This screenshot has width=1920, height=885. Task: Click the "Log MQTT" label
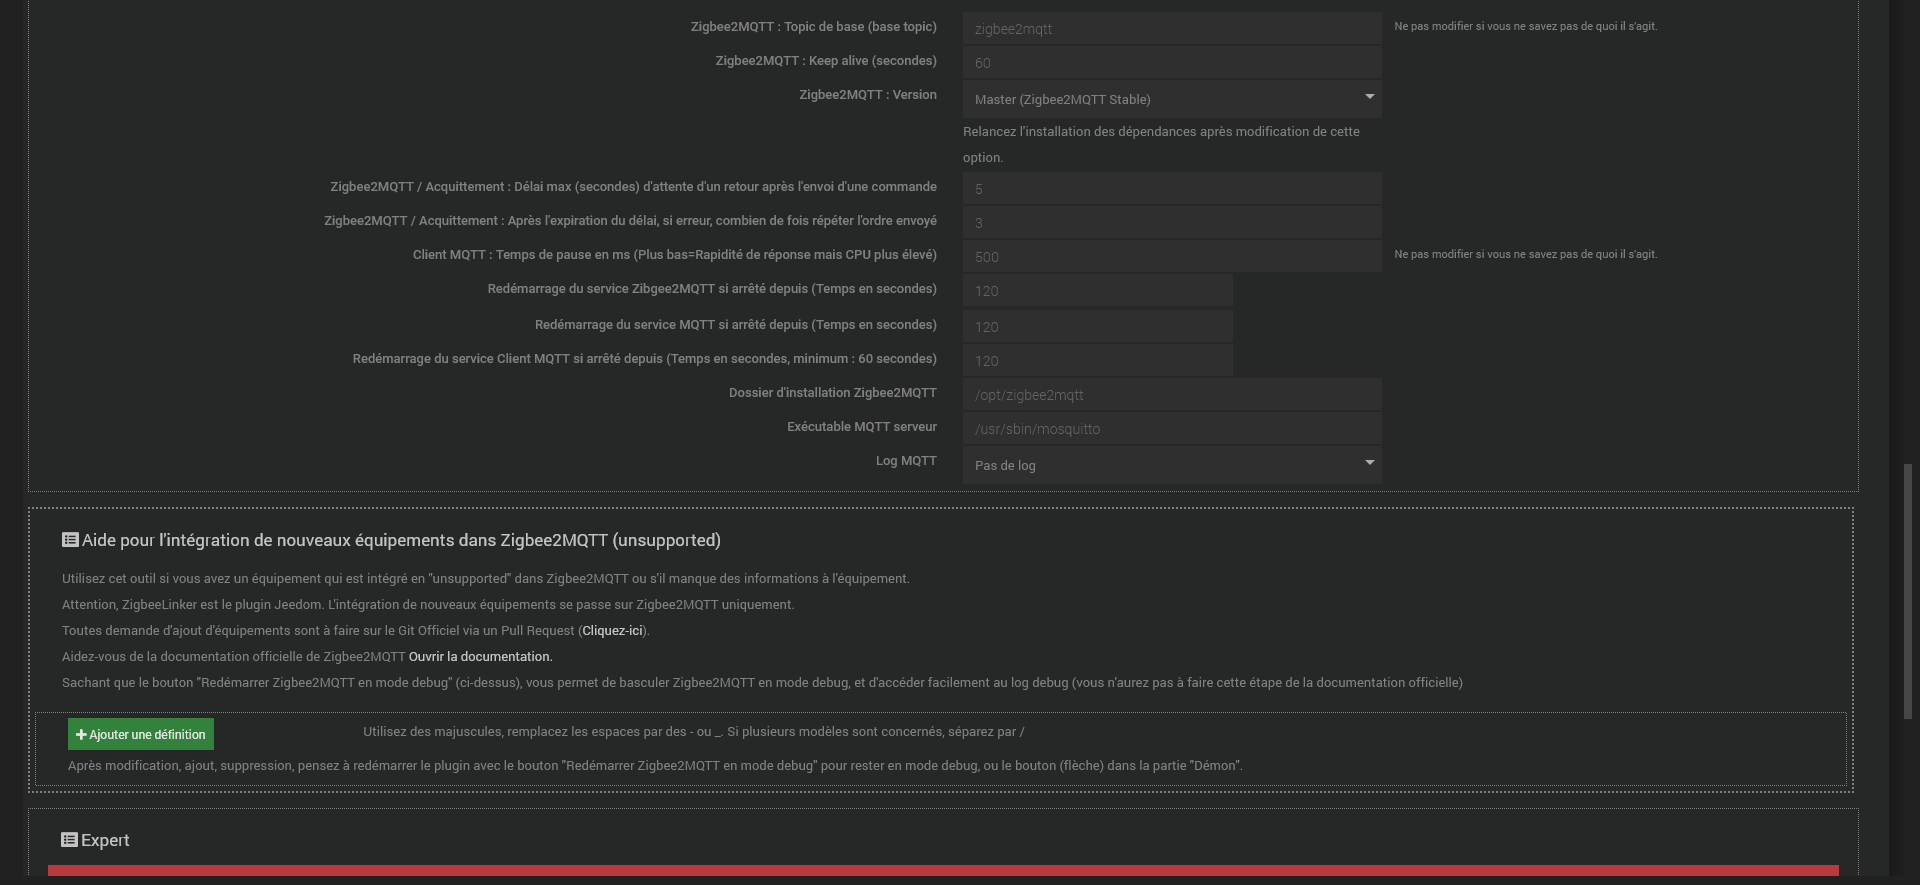point(906,461)
